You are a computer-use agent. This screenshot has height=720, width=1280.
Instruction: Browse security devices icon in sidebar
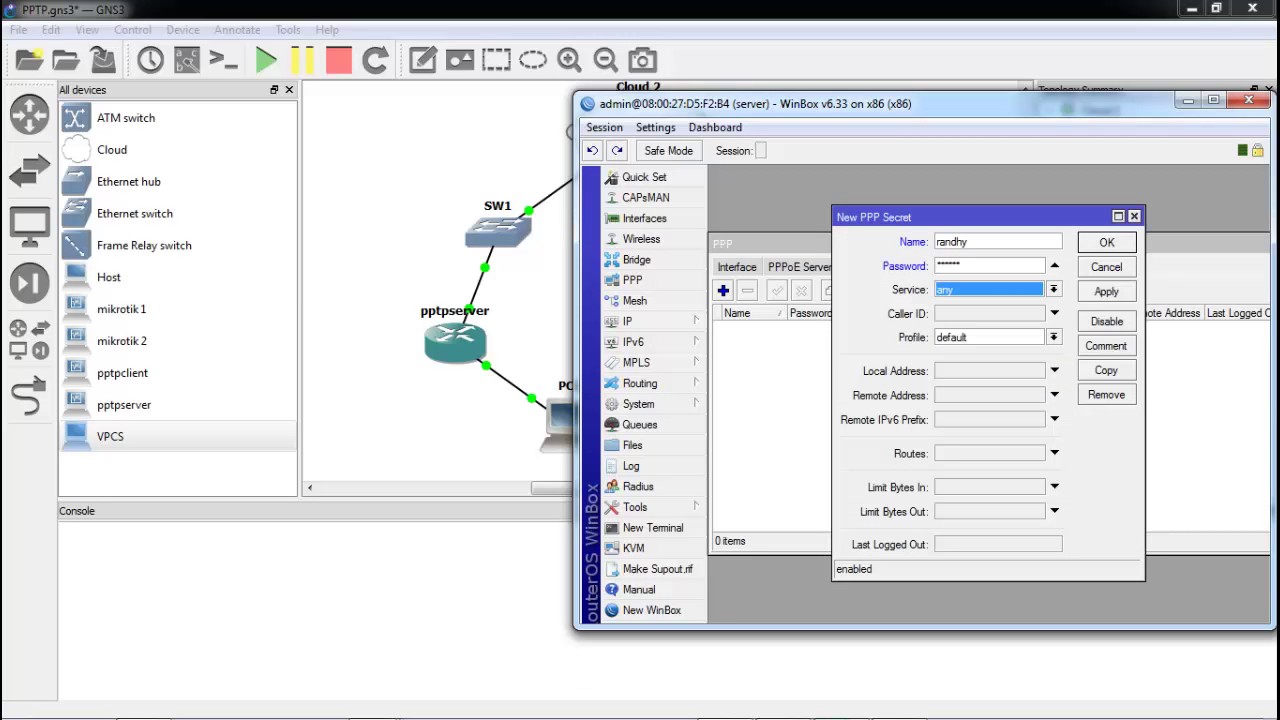[x=29, y=283]
